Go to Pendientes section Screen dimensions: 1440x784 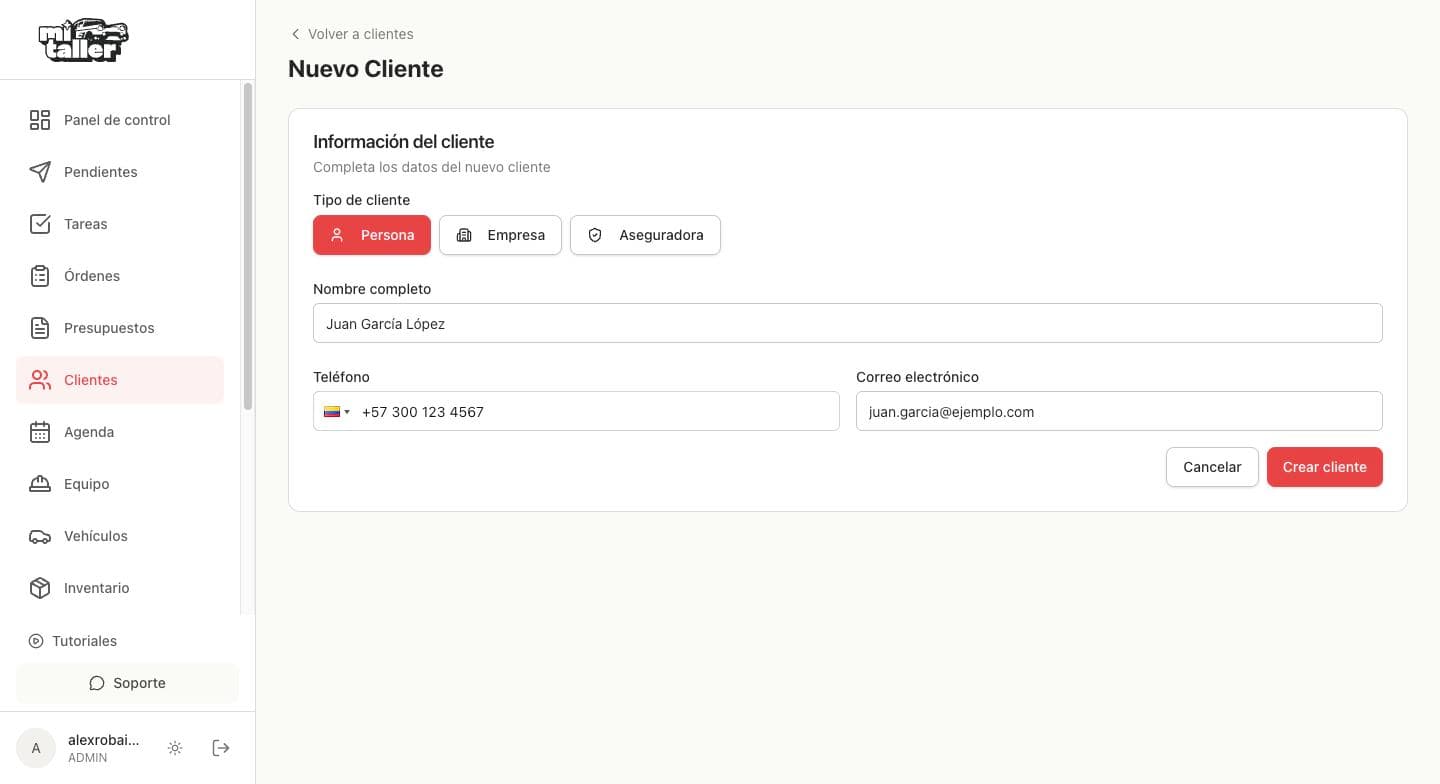[120, 172]
